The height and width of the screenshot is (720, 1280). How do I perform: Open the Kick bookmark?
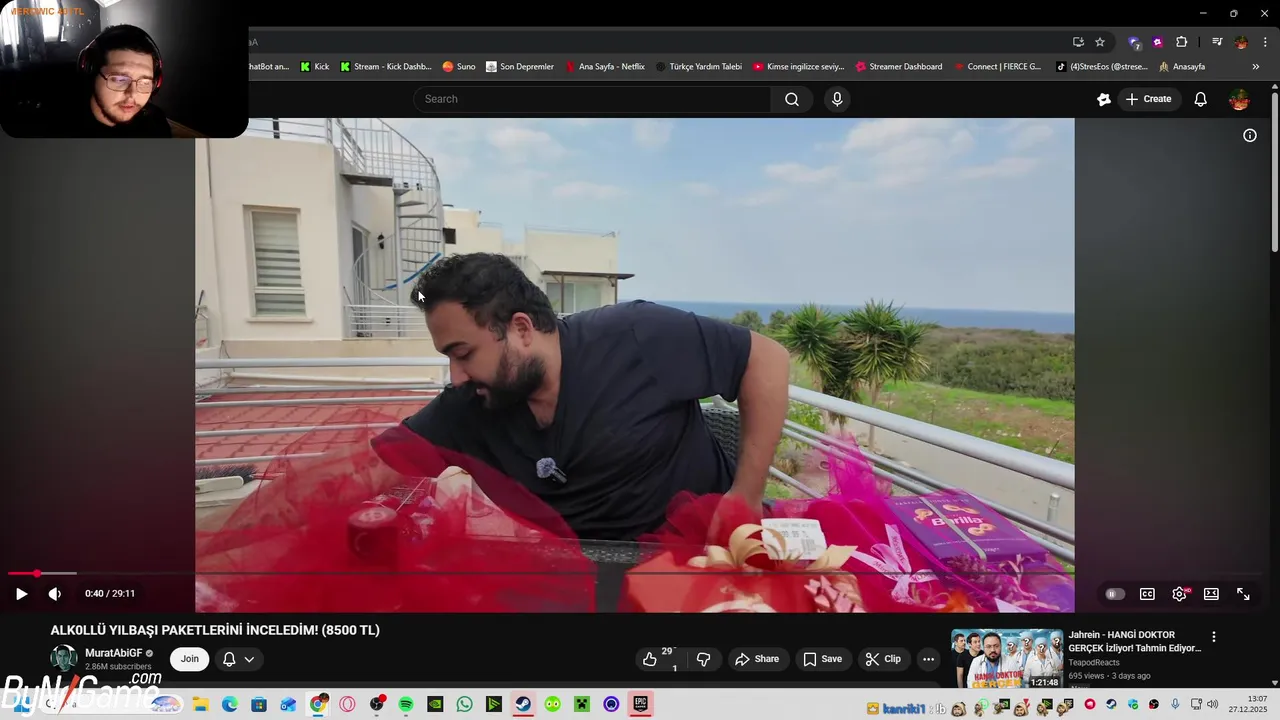[315, 67]
